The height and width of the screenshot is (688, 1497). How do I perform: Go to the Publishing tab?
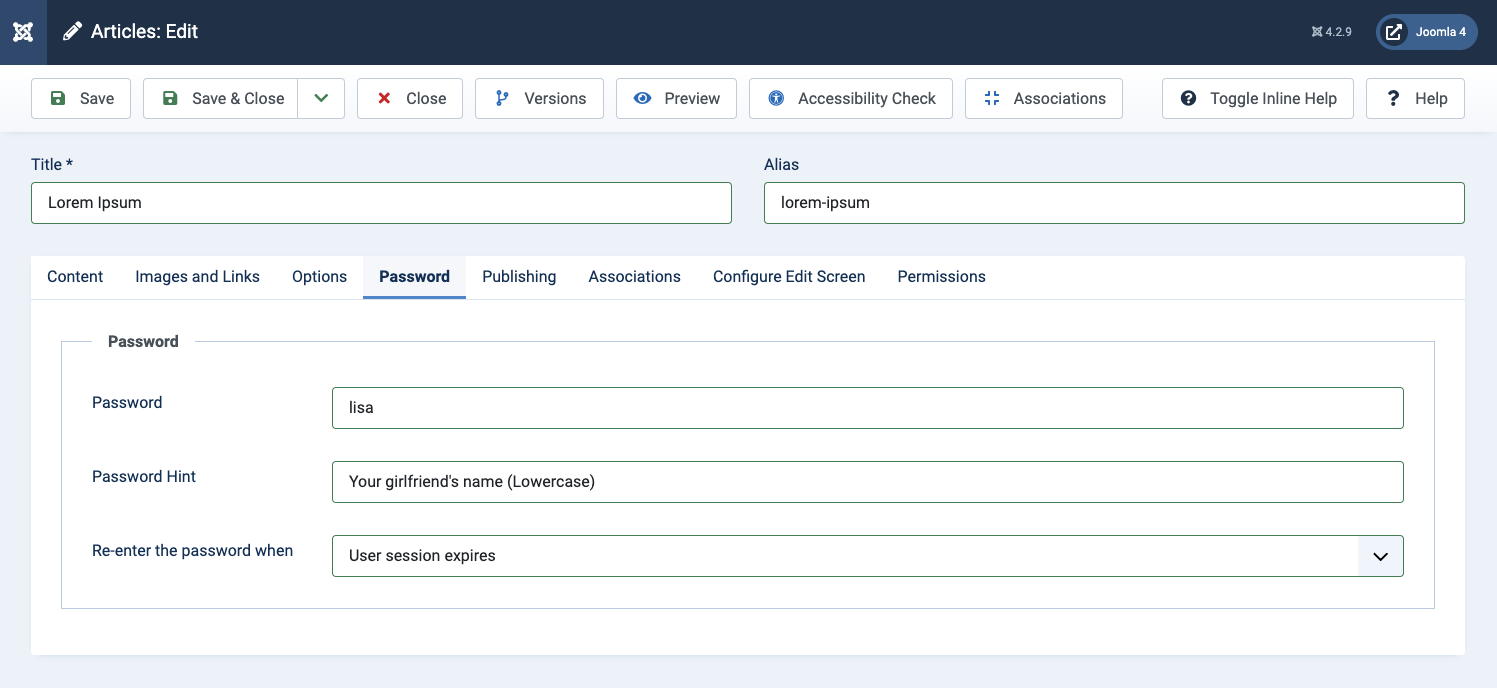coord(519,277)
